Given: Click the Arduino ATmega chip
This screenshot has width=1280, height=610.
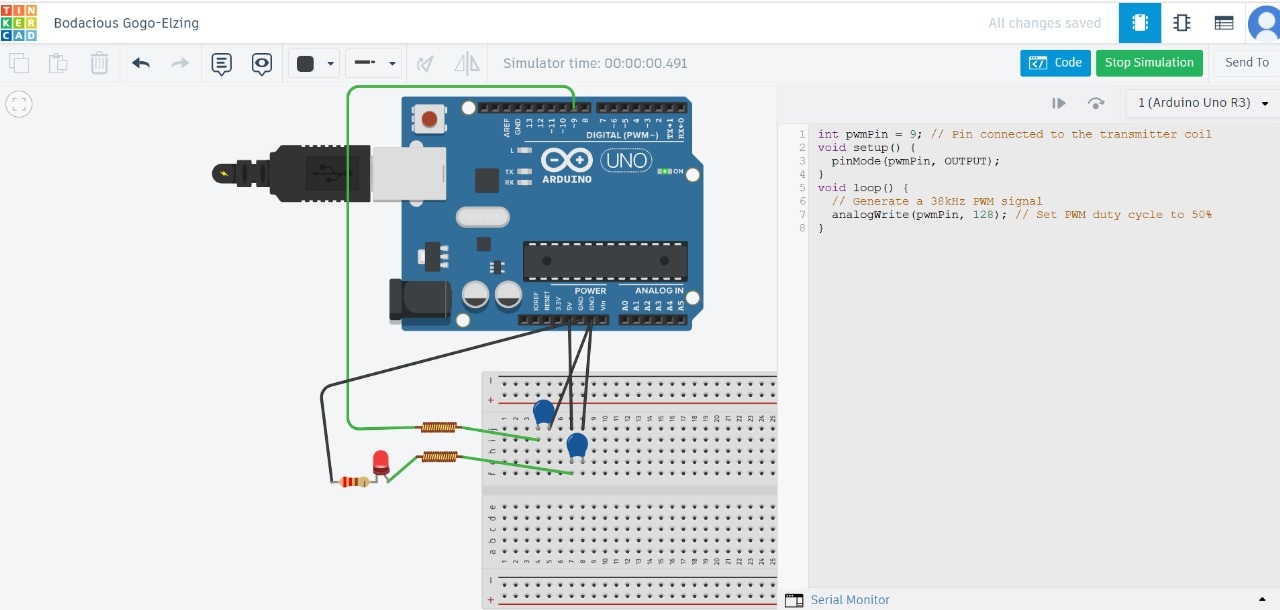Looking at the screenshot, I should tap(605, 261).
